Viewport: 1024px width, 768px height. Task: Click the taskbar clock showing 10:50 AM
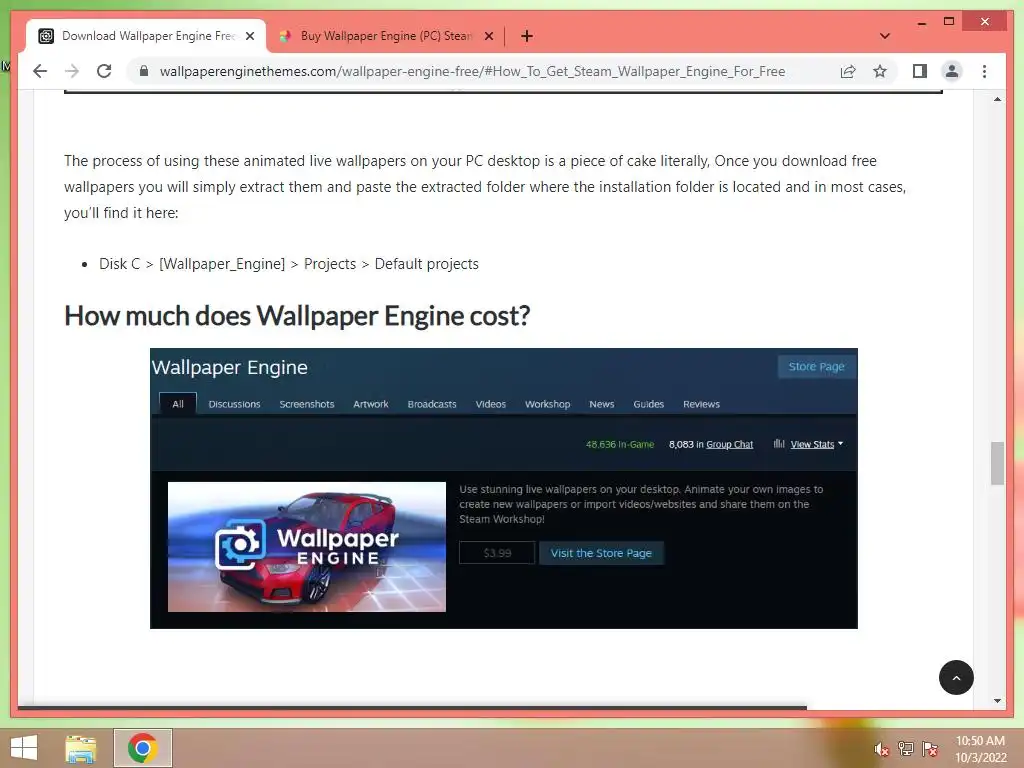tap(980, 749)
